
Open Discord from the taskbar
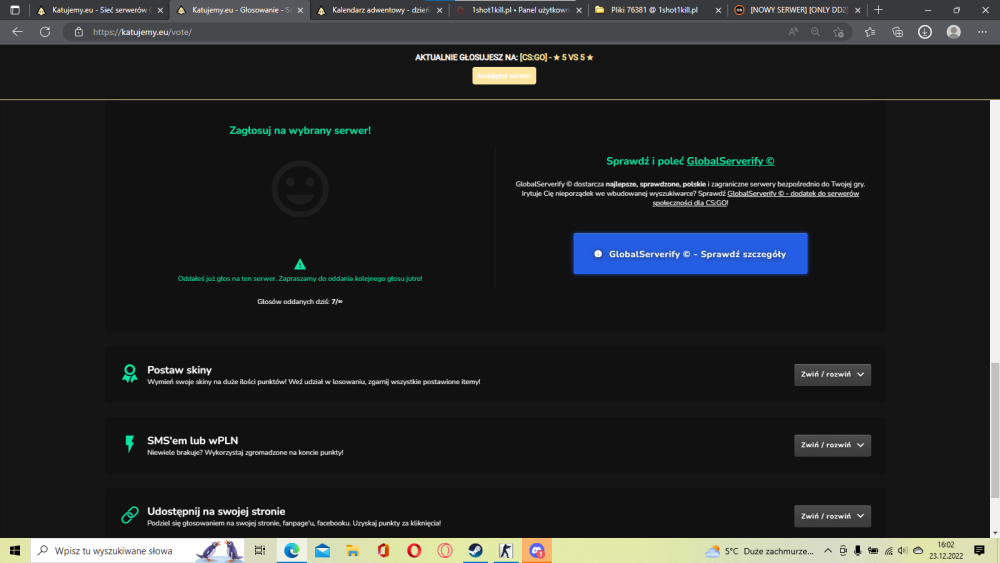click(x=536, y=550)
